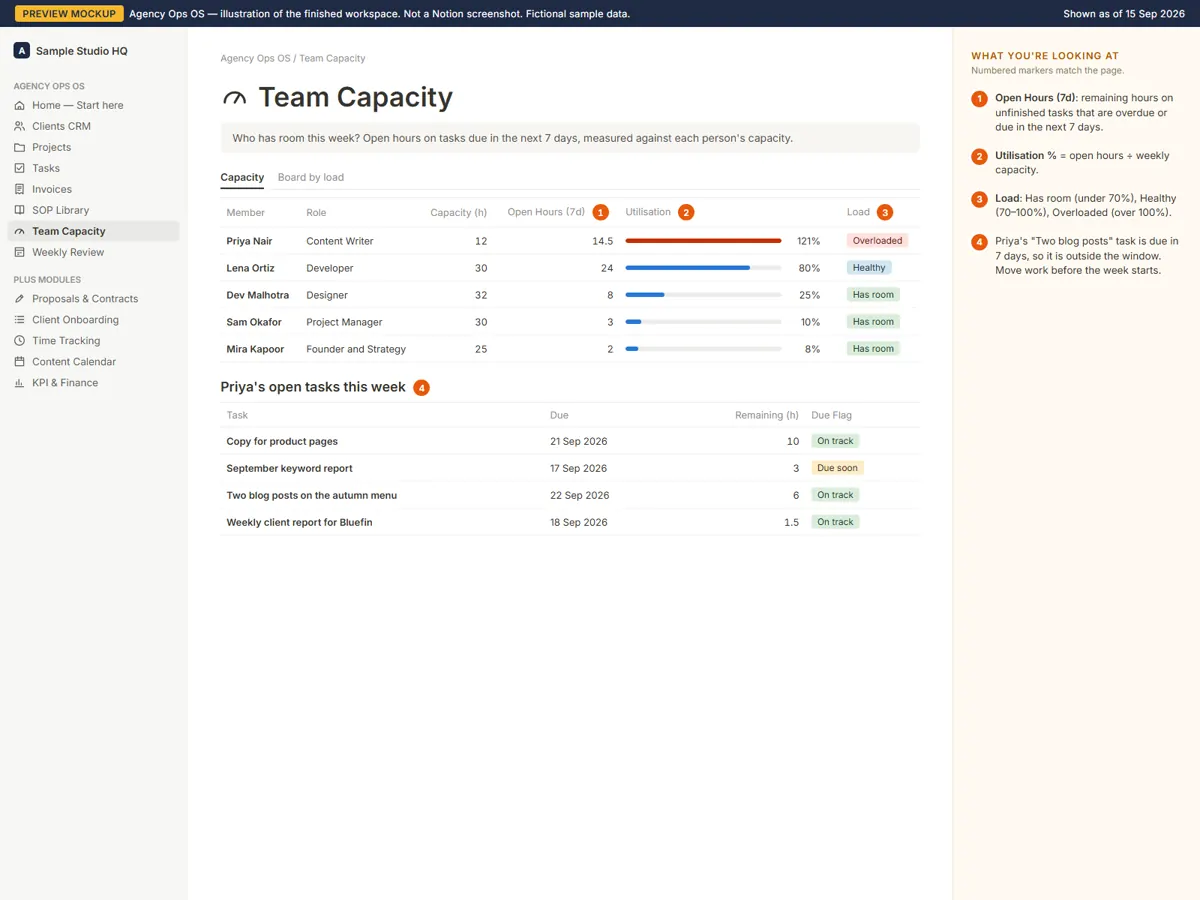Click the Tasks checkbox icon in sidebar
Screen dimensions: 1200x900
[20, 168]
